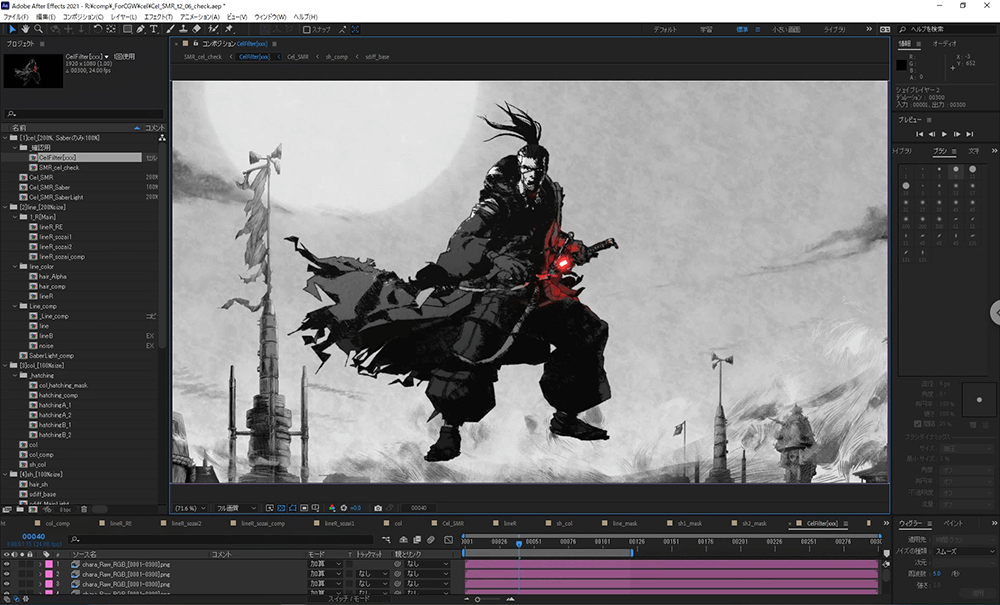Toggle visibility eye of layer 2
This screenshot has width=1000, height=605.
6,574
